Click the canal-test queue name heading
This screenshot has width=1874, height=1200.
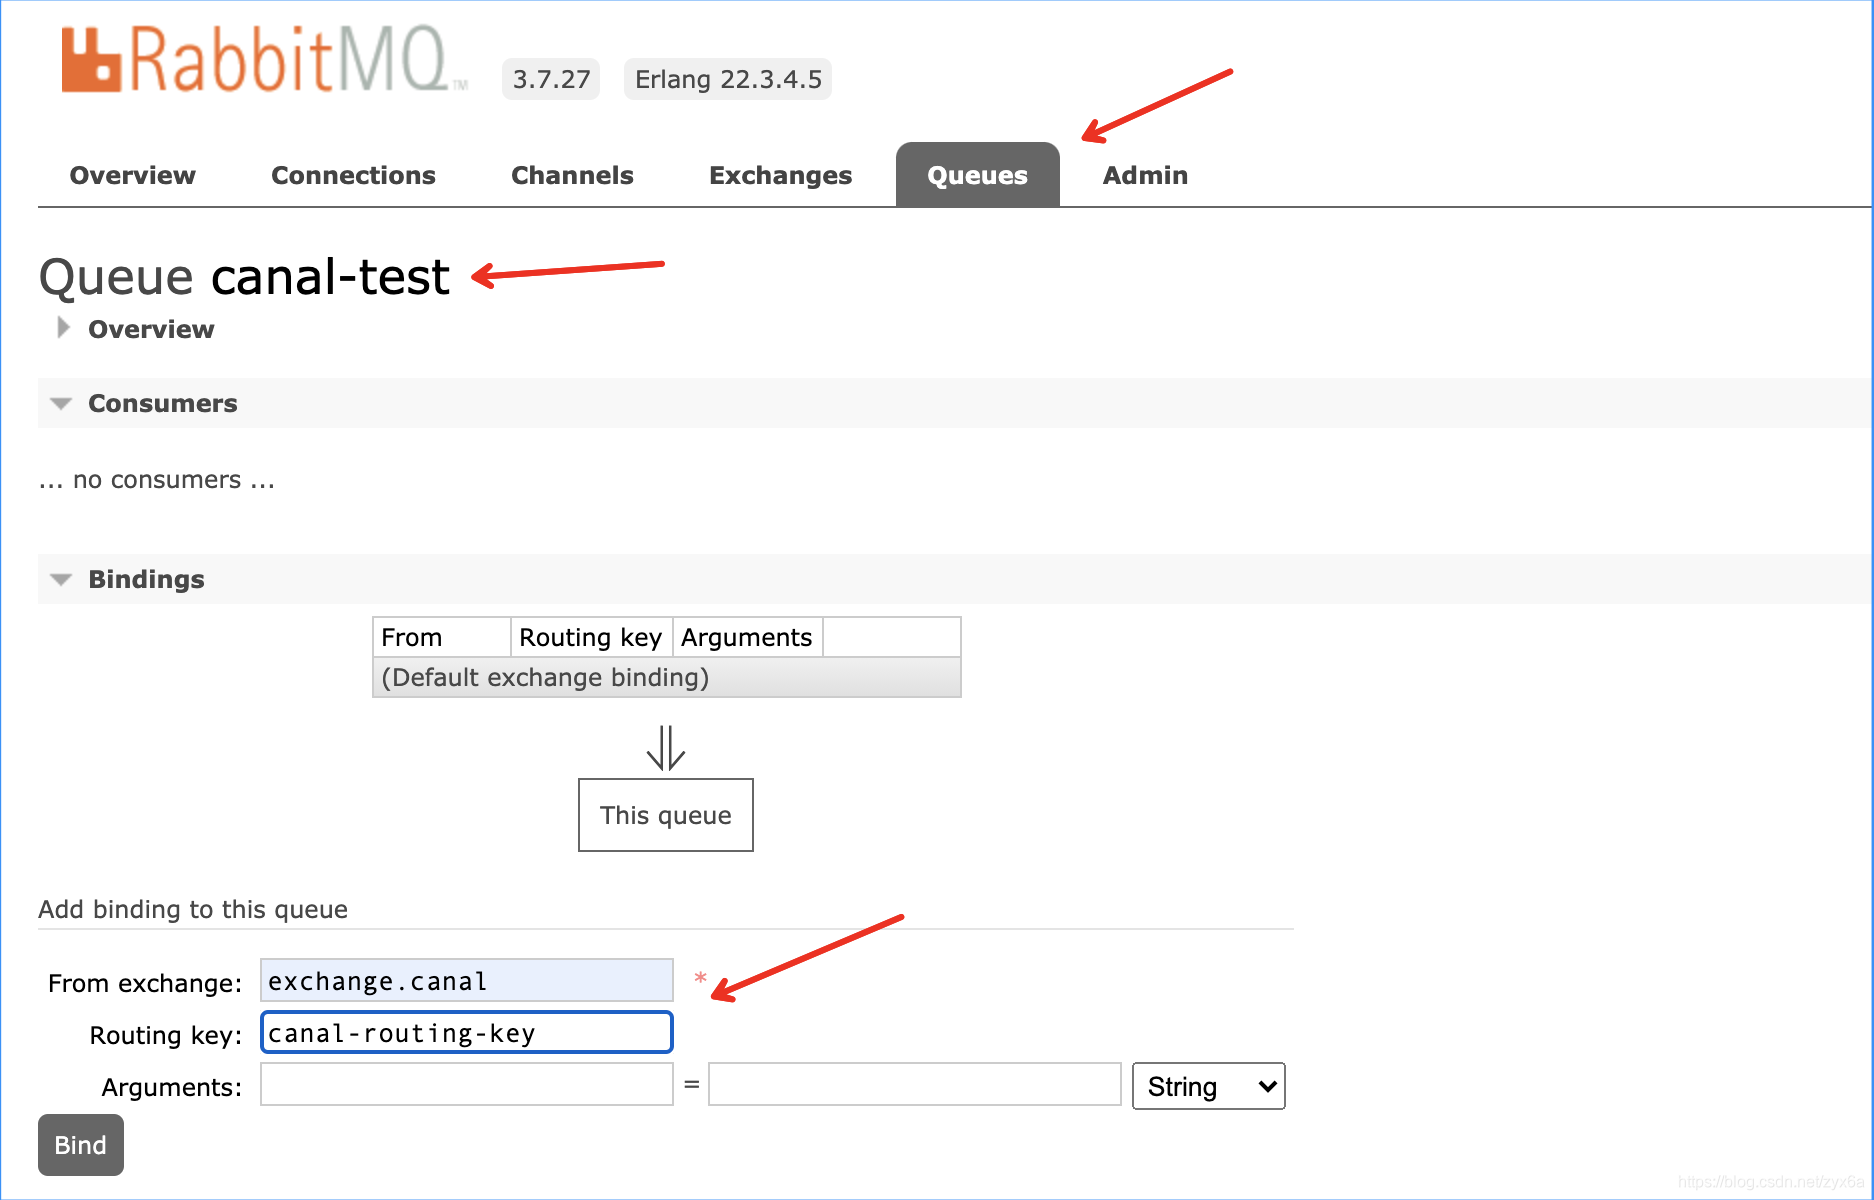(330, 277)
